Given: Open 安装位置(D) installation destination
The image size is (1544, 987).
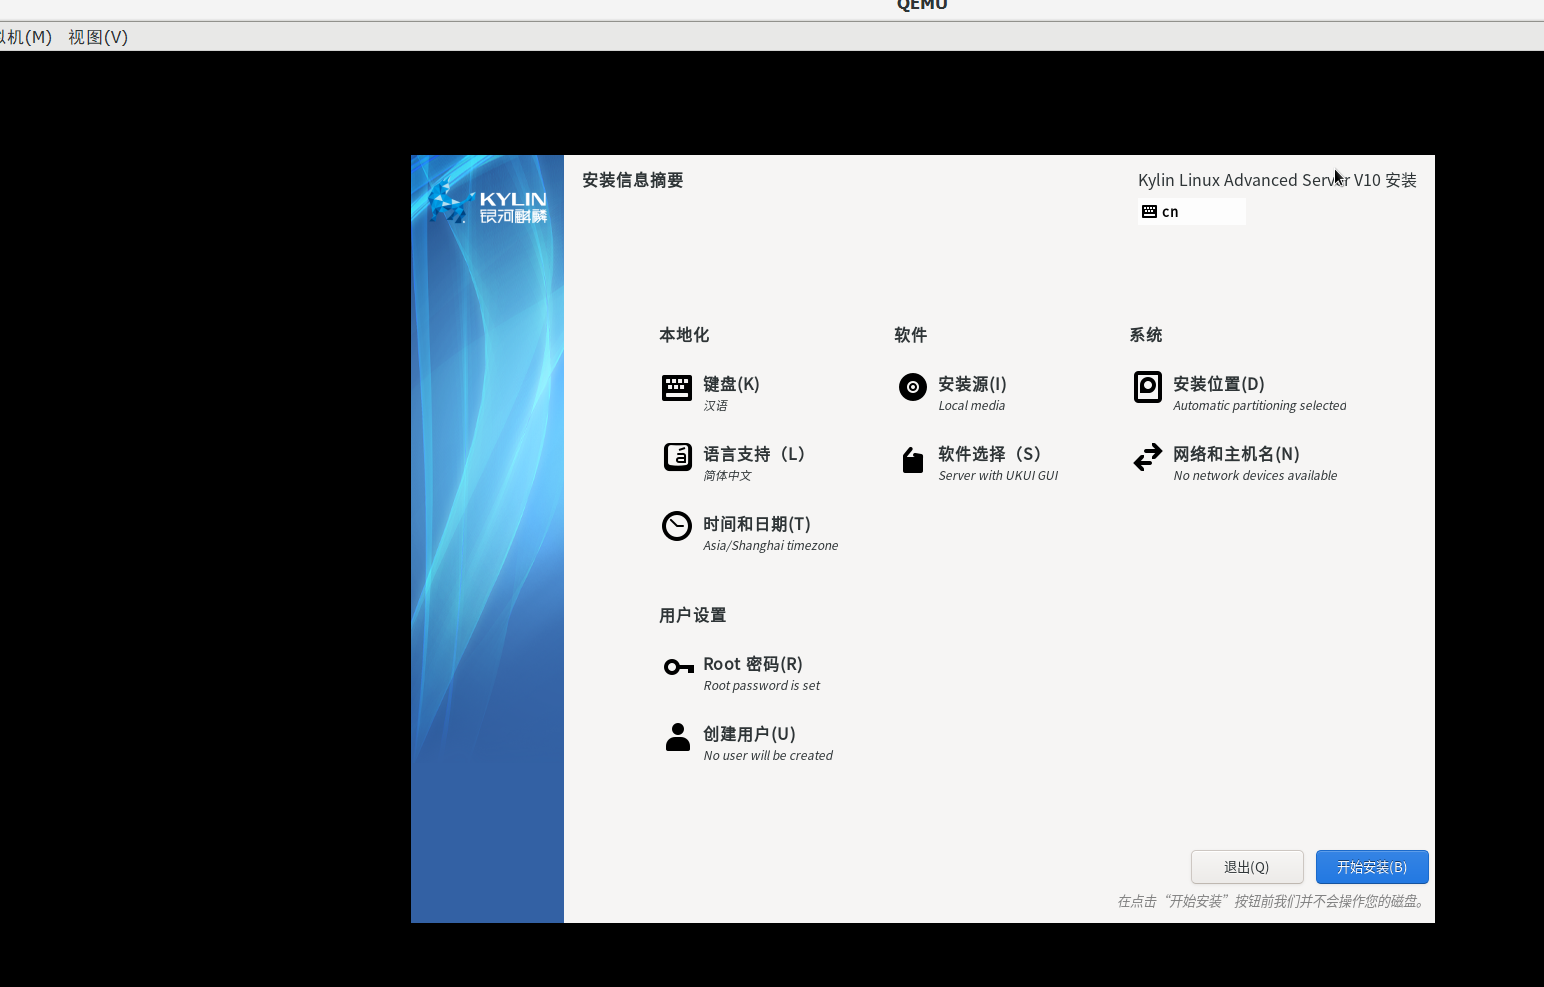Looking at the screenshot, I should coord(1219,384).
